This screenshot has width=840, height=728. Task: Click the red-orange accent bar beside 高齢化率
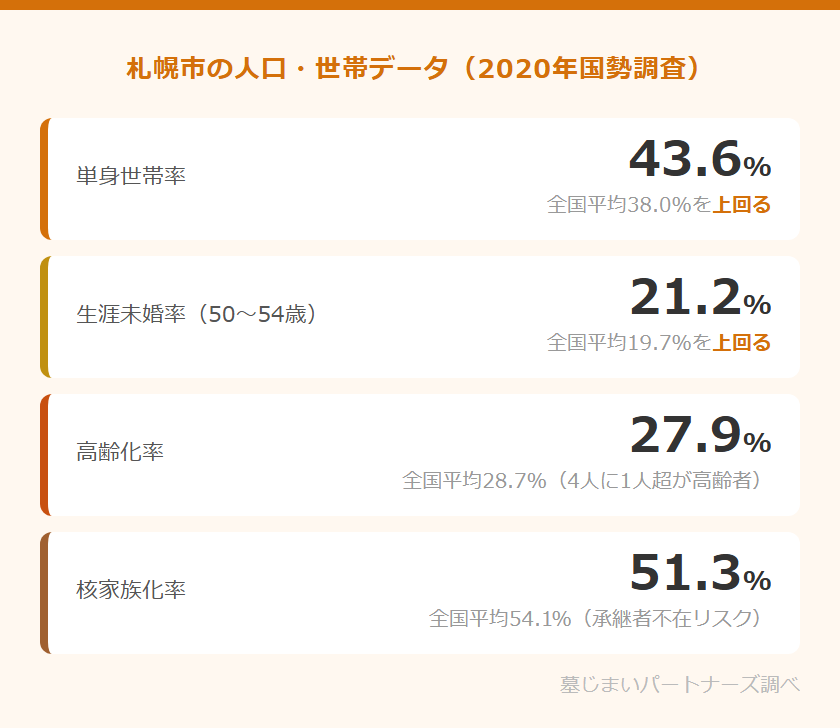pyautogui.click(x=44, y=455)
